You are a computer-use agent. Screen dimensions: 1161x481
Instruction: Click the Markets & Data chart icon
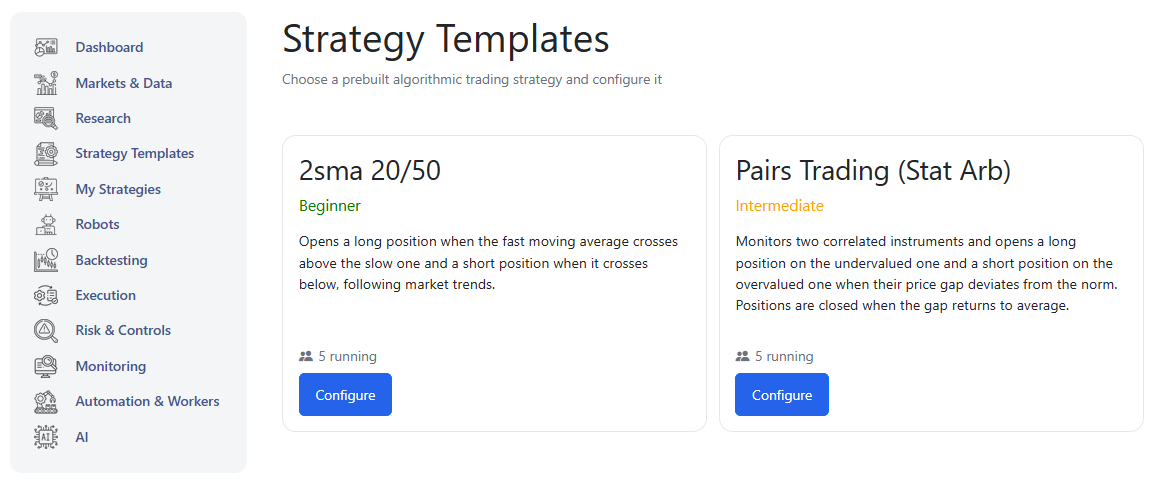pyautogui.click(x=46, y=83)
